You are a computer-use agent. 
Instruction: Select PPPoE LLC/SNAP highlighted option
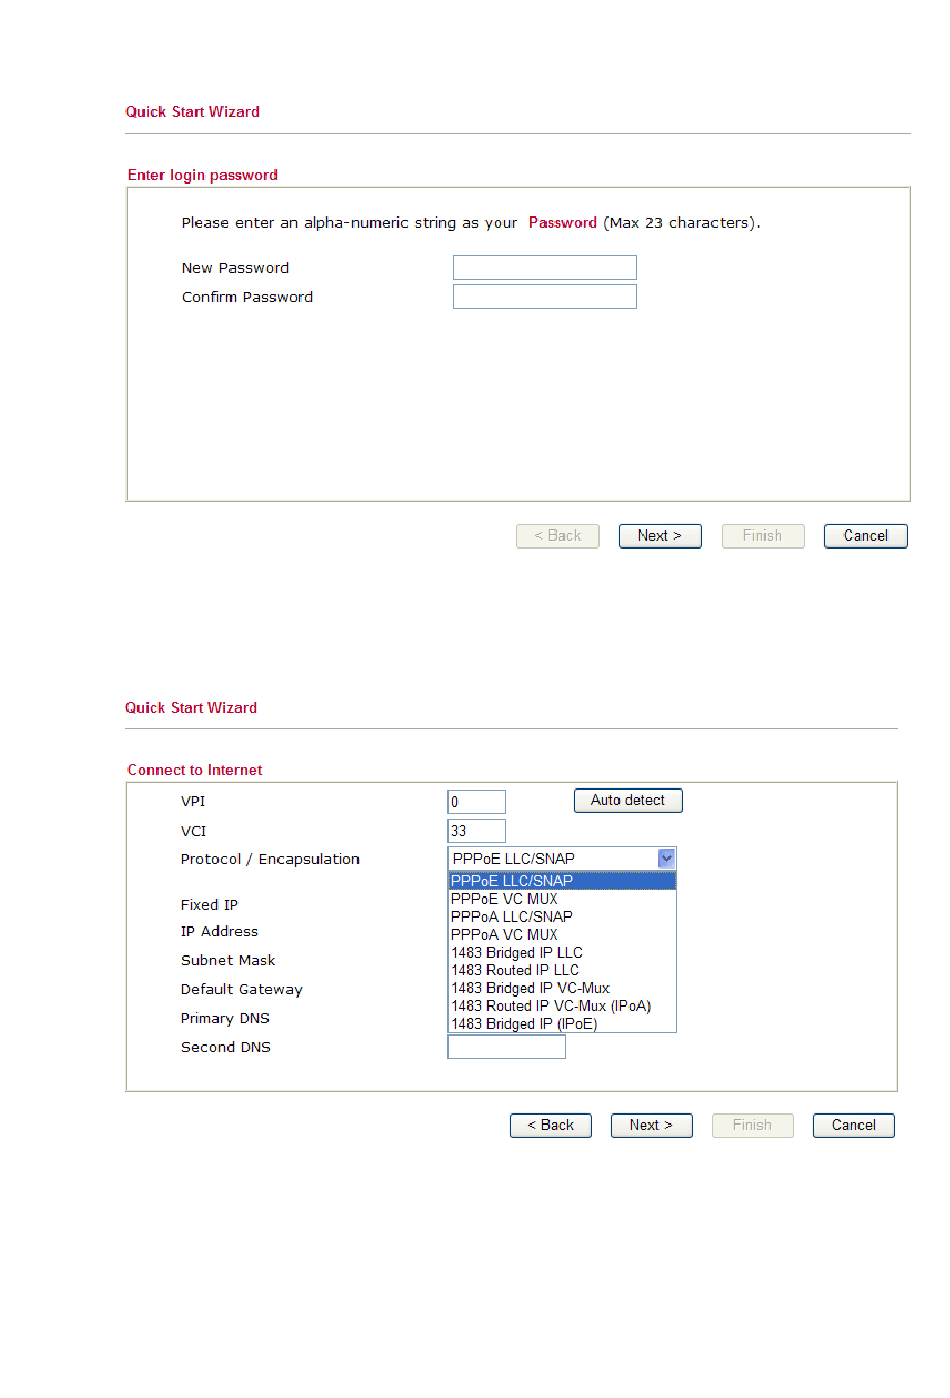click(x=562, y=881)
